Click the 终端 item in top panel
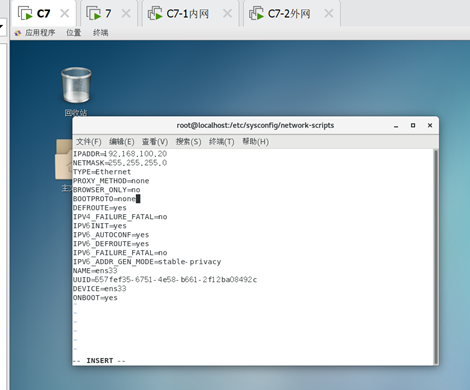The width and height of the screenshot is (470, 390). [x=100, y=33]
